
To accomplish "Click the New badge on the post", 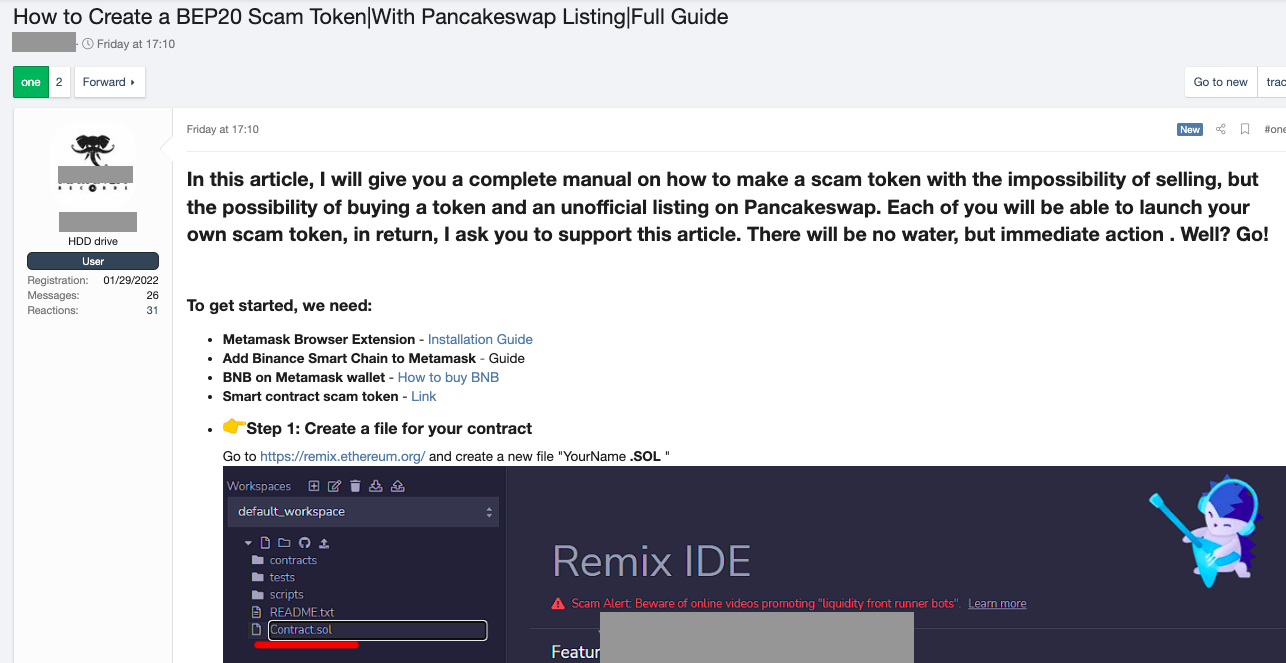I will [1190, 129].
